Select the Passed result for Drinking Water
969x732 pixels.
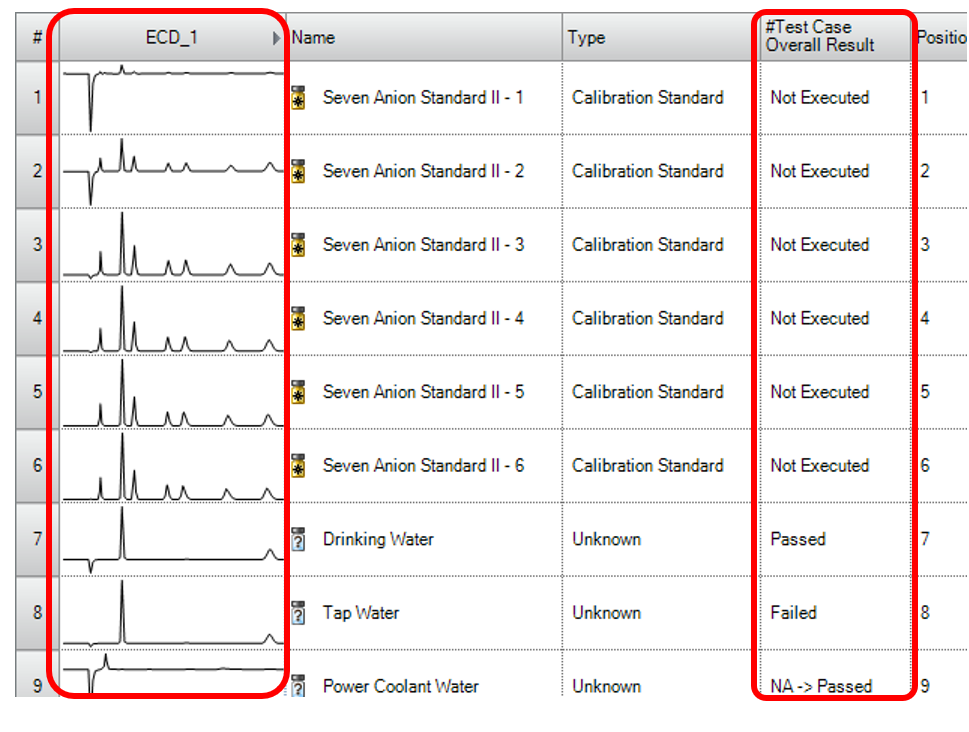[798, 539]
